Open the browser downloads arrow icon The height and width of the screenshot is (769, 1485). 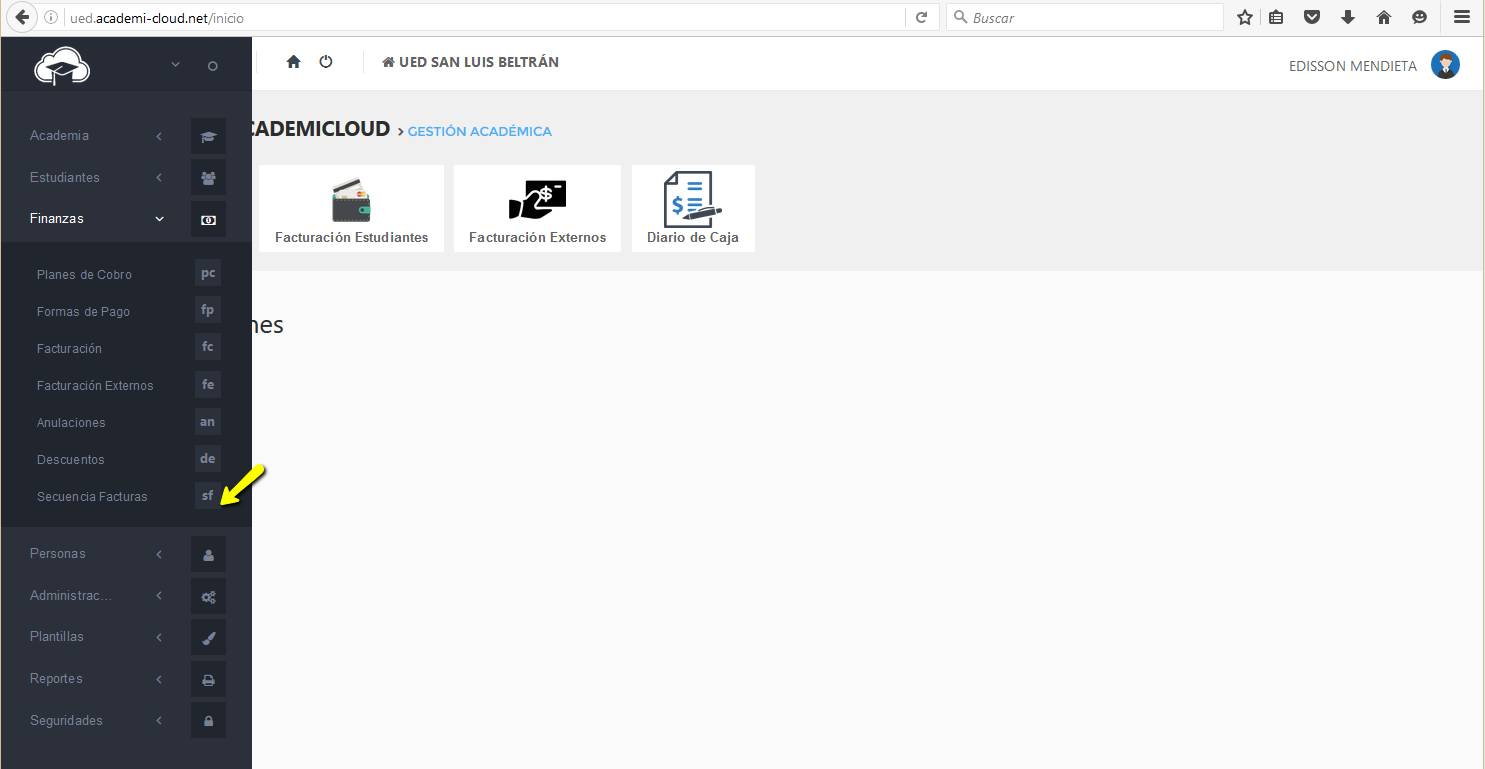[x=1348, y=17]
